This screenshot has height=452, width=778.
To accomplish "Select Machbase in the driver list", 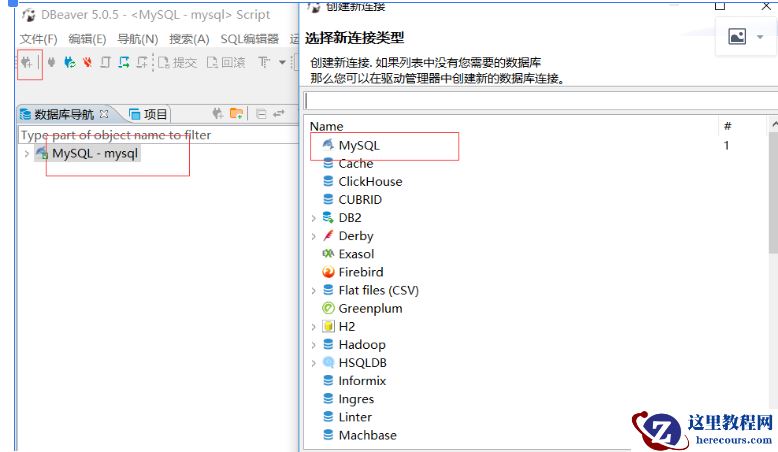I will click(x=368, y=435).
